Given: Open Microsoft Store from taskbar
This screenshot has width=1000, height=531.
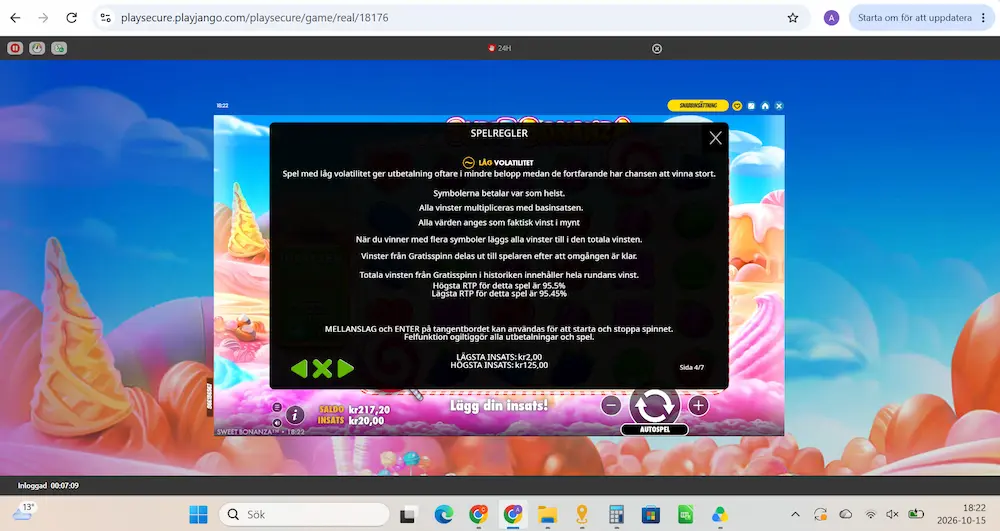Looking at the screenshot, I should pos(651,514).
